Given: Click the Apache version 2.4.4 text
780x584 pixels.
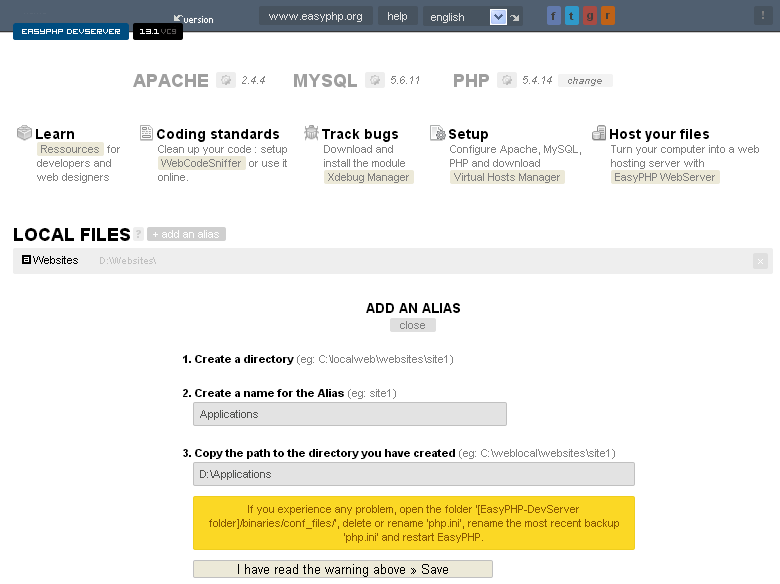Looking at the screenshot, I should pyautogui.click(x=253, y=80).
